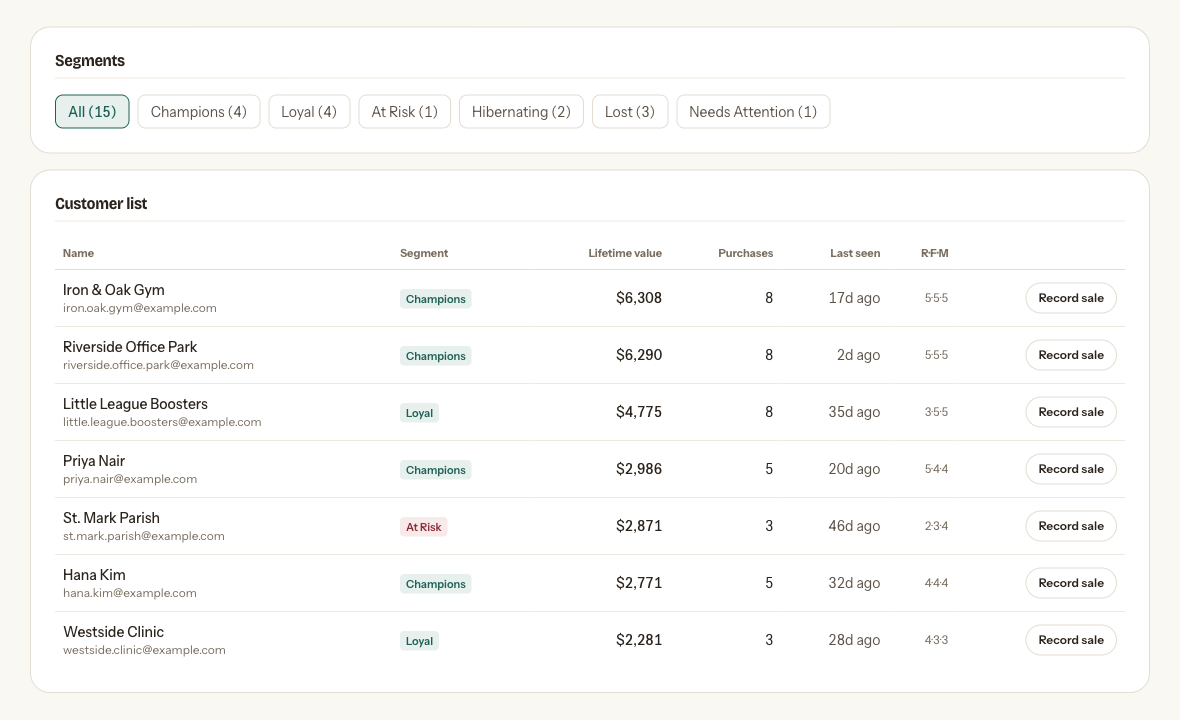Click the 46d ago last seen value
The image size is (1180, 720).
point(854,526)
